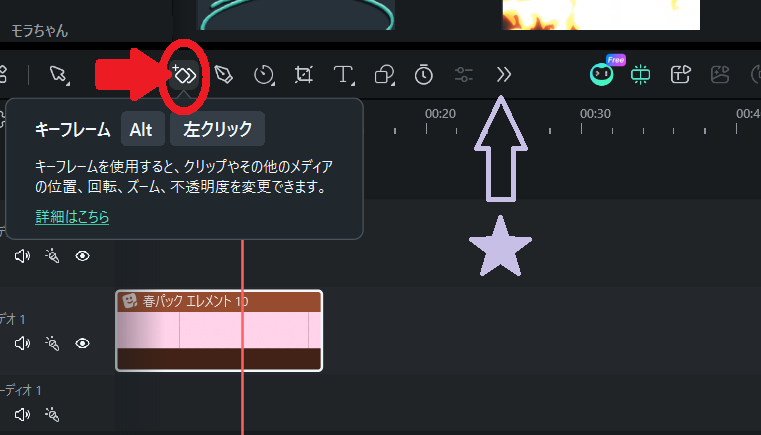Image resolution: width=761 pixels, height=435 pixels.
Task: Select the Text tool
Action: coord(343,75)
